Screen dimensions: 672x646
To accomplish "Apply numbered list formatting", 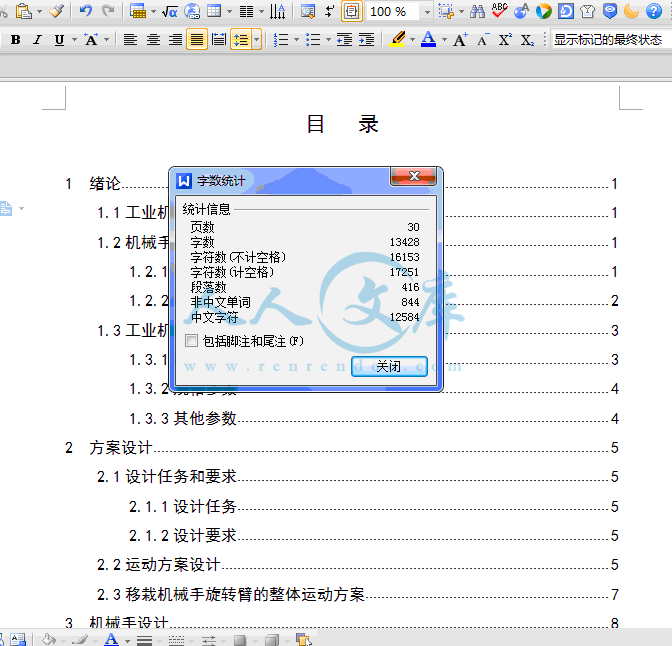I will pos(281,40).
